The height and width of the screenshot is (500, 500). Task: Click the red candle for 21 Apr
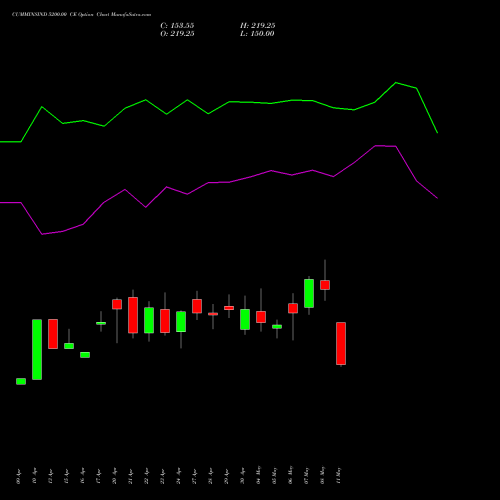(133, 315)
